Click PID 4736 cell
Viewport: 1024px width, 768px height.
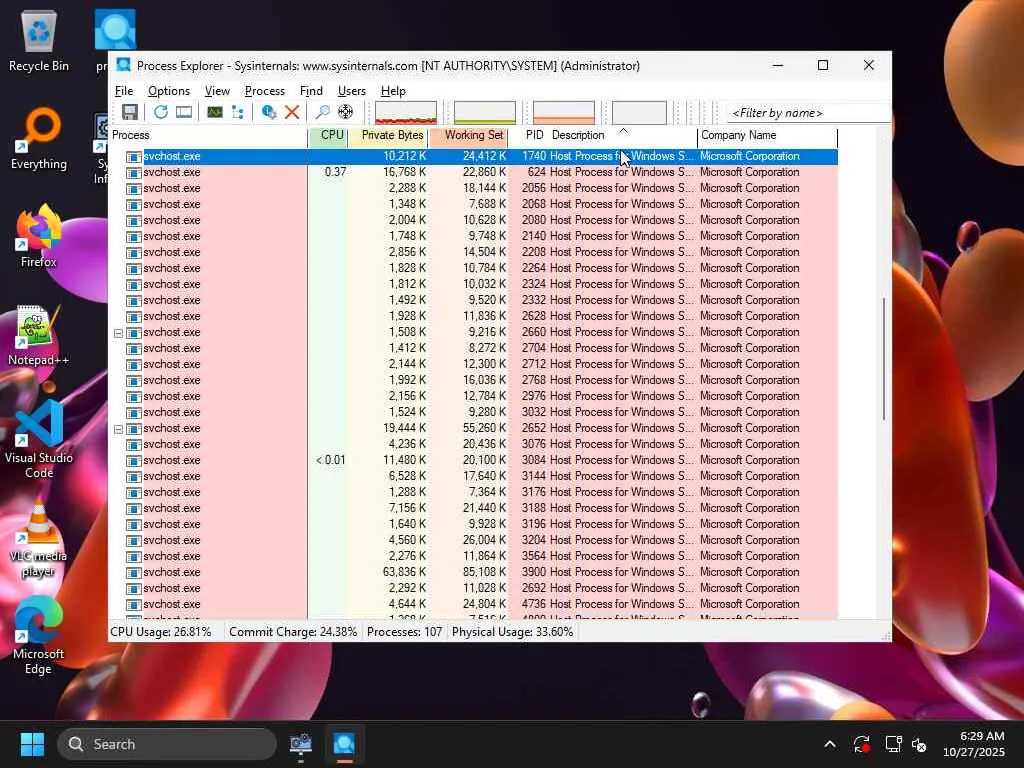534,604
